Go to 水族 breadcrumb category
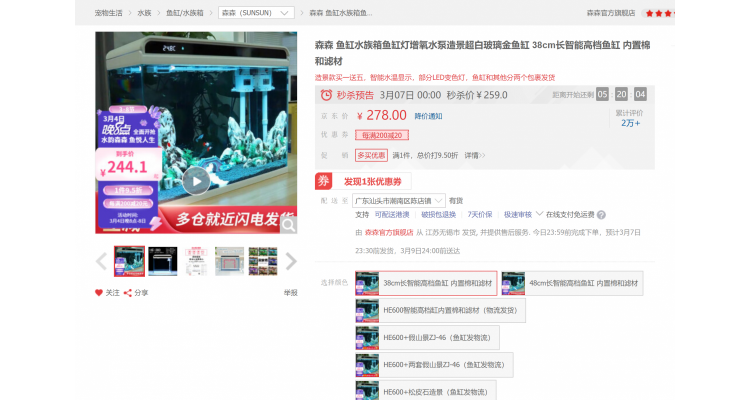Screen dimensions: 750x400 coord(144,13)
